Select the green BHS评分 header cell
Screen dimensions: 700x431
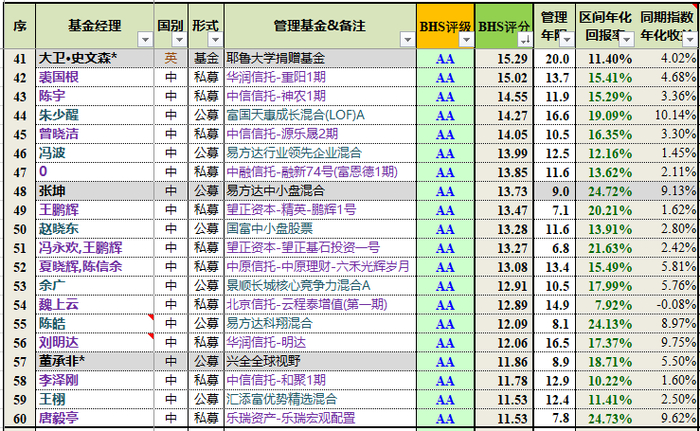pos(504,26)
